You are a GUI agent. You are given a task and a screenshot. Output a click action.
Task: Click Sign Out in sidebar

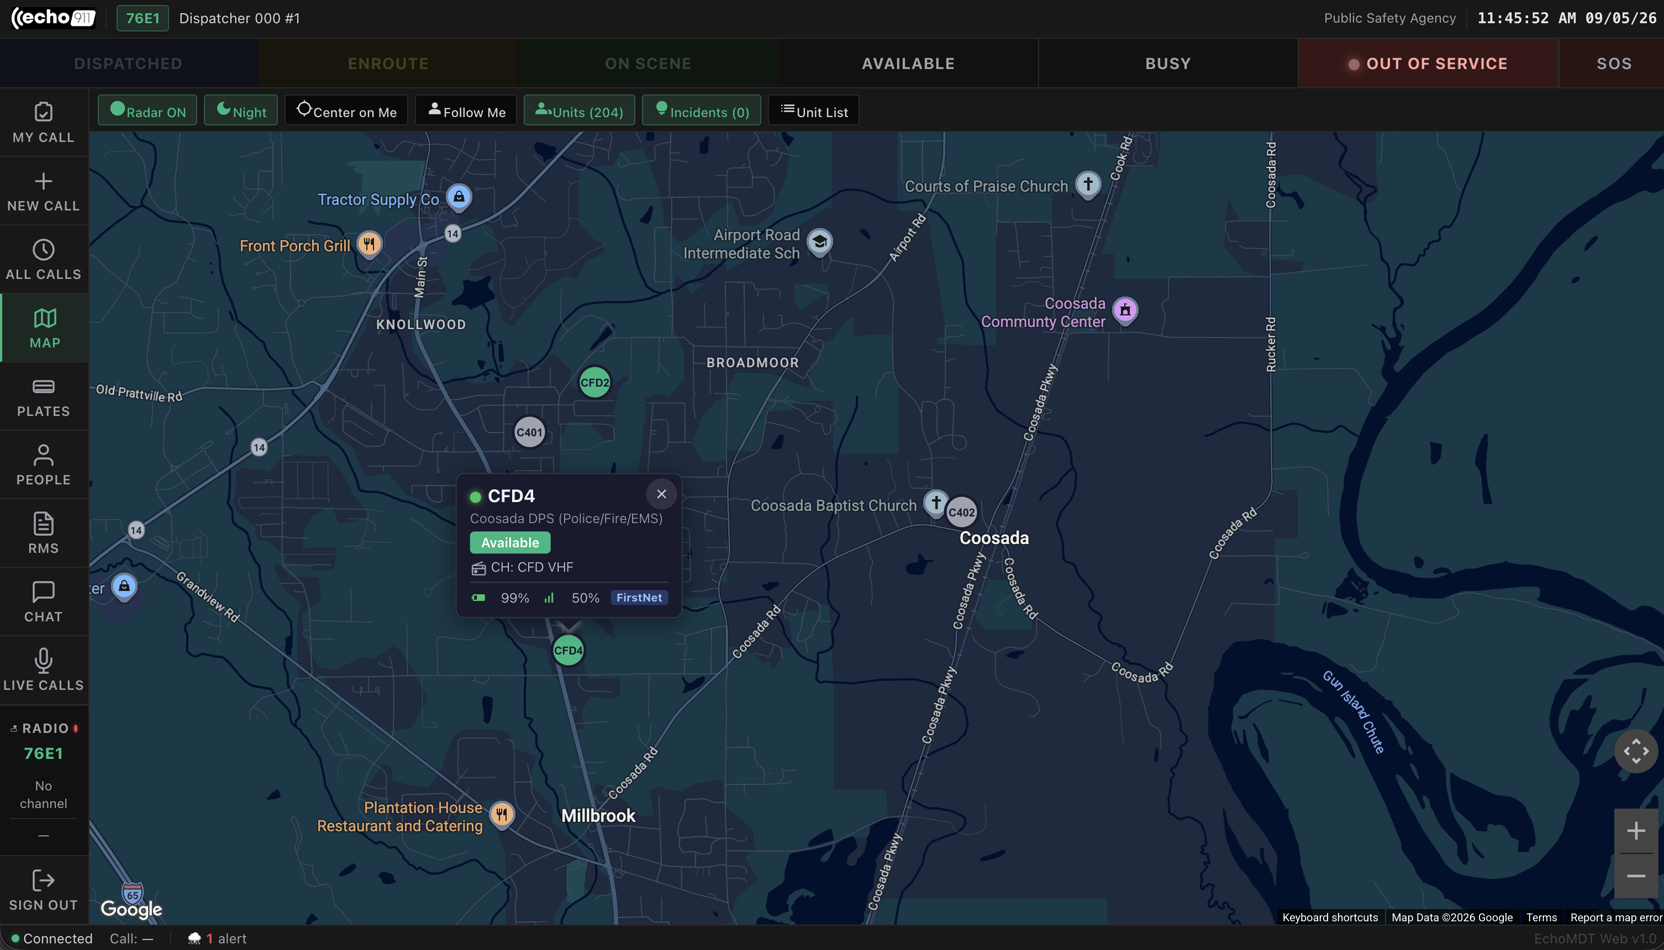click(43, 890)
